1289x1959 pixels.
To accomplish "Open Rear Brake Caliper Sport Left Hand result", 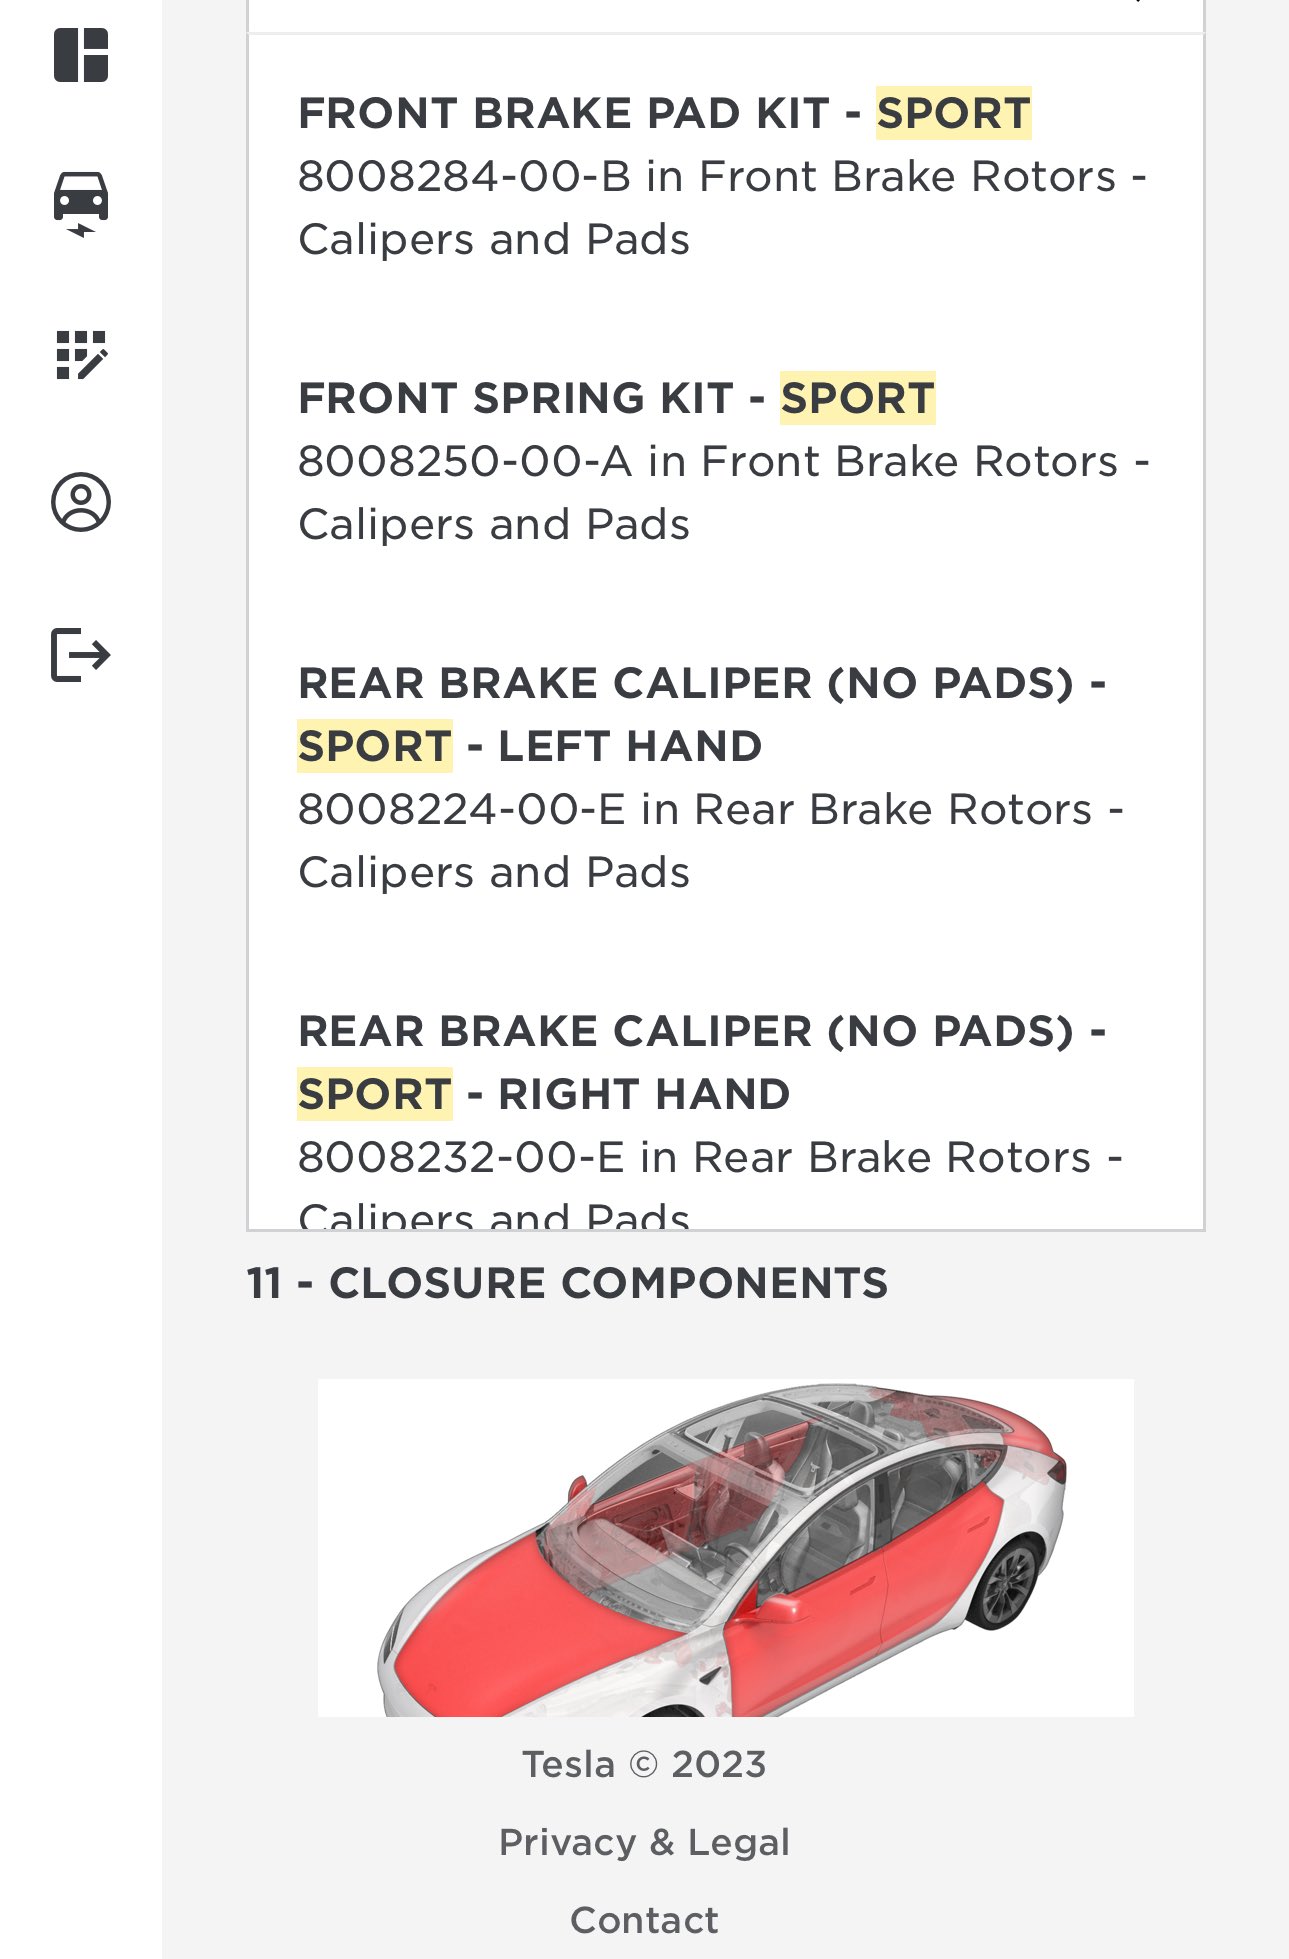I will 725,777.
